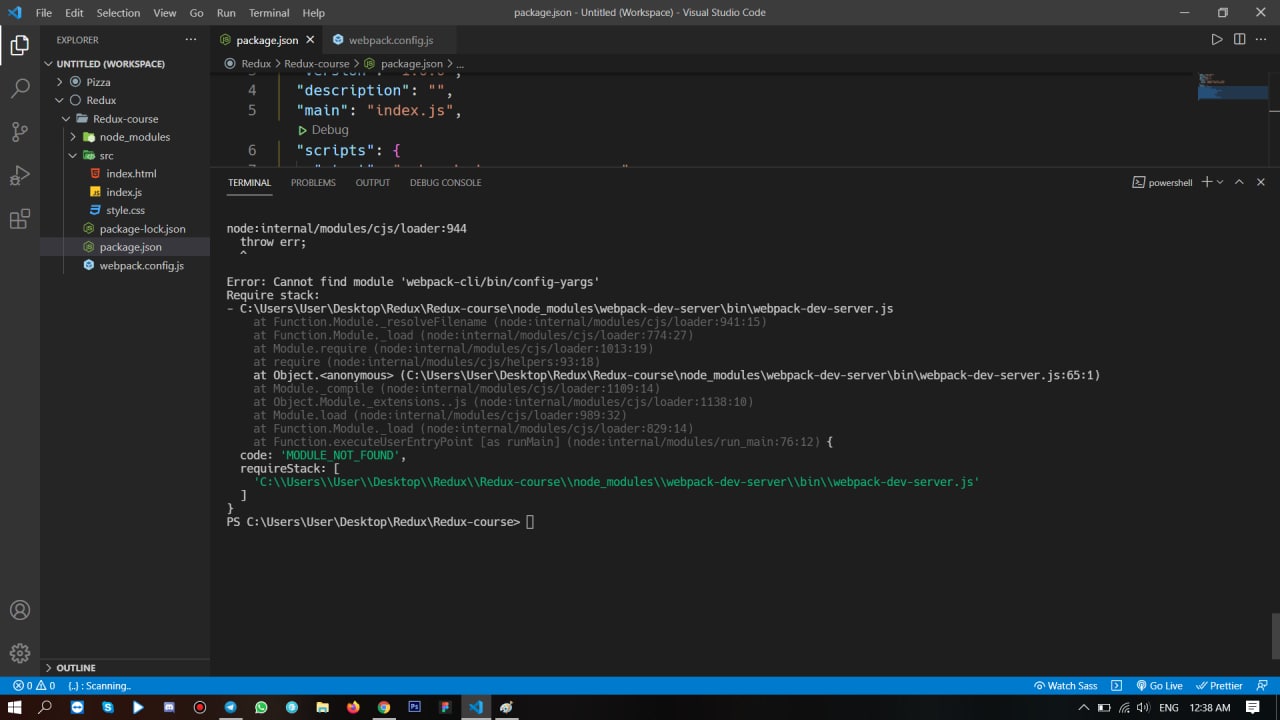Image resolution: width=1280 pixels, height=720 pixels.
Task: Collapse the Redux-course folder
Action: pos(125,118)
